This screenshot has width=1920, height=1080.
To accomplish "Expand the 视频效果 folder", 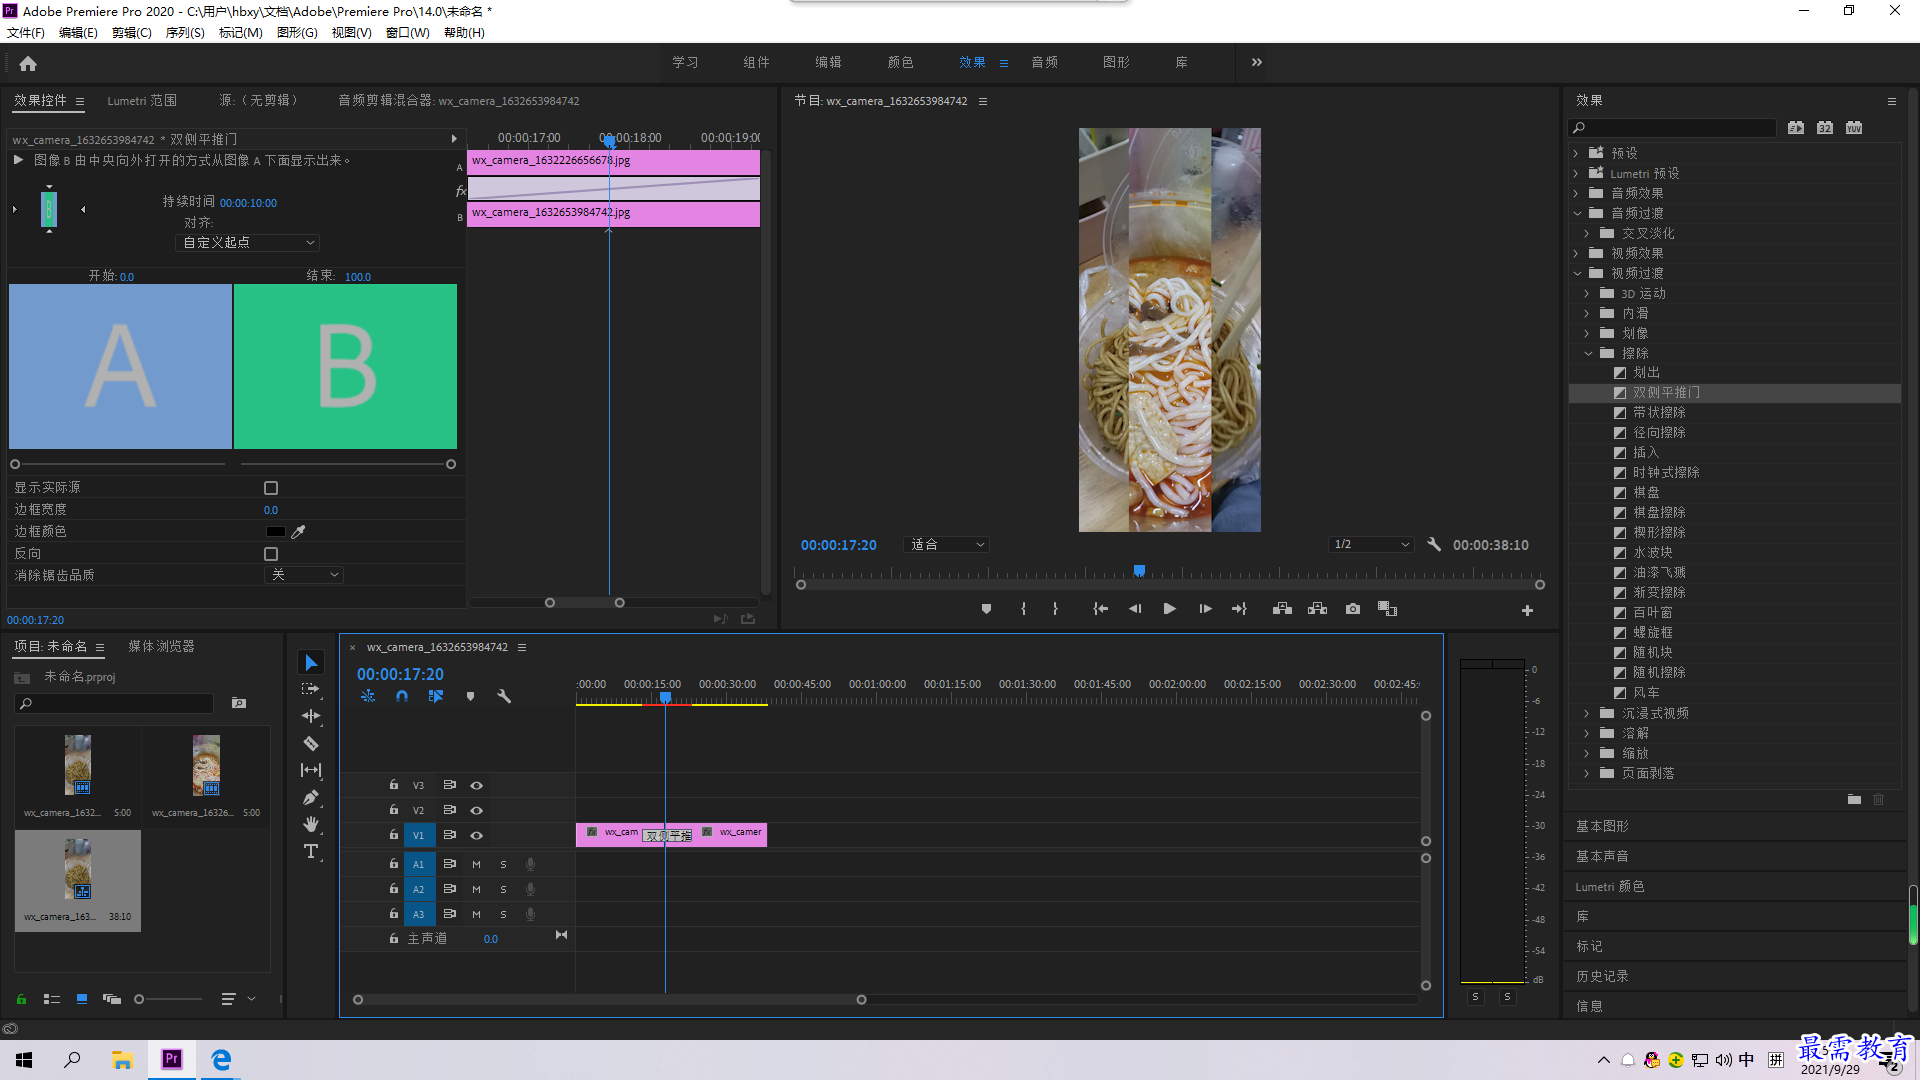I will (1576, 253).
